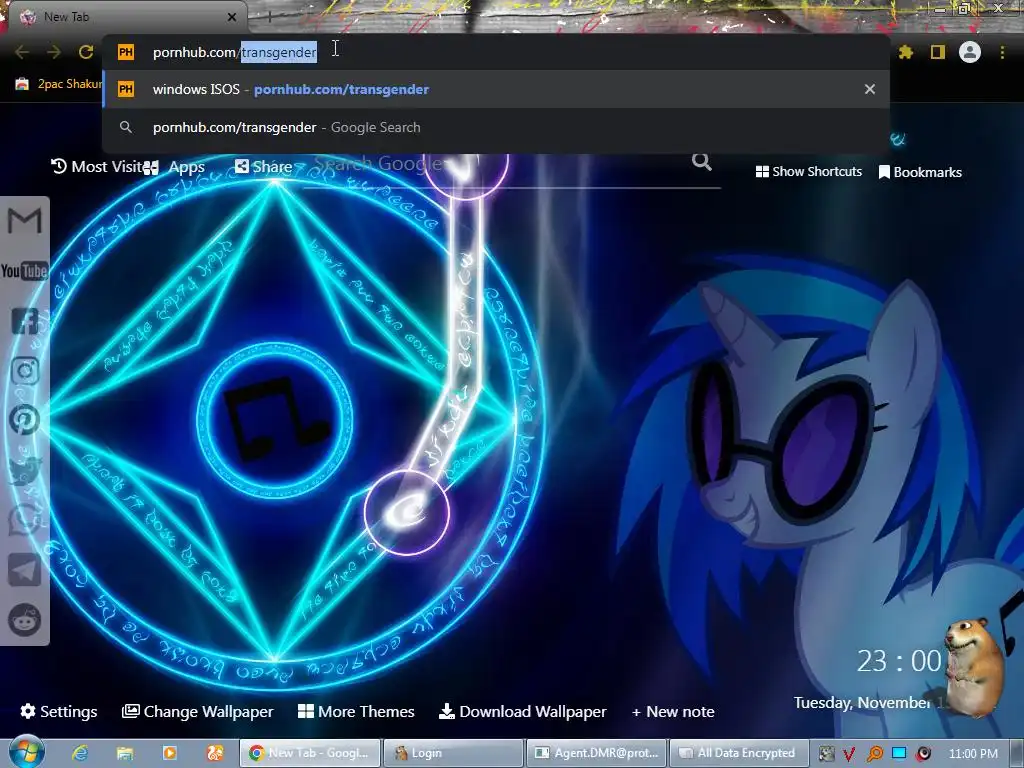Screen dimensions: 1024x768
Task: Click the Share button
Action: pyautogui.click(x=264, y=167)
